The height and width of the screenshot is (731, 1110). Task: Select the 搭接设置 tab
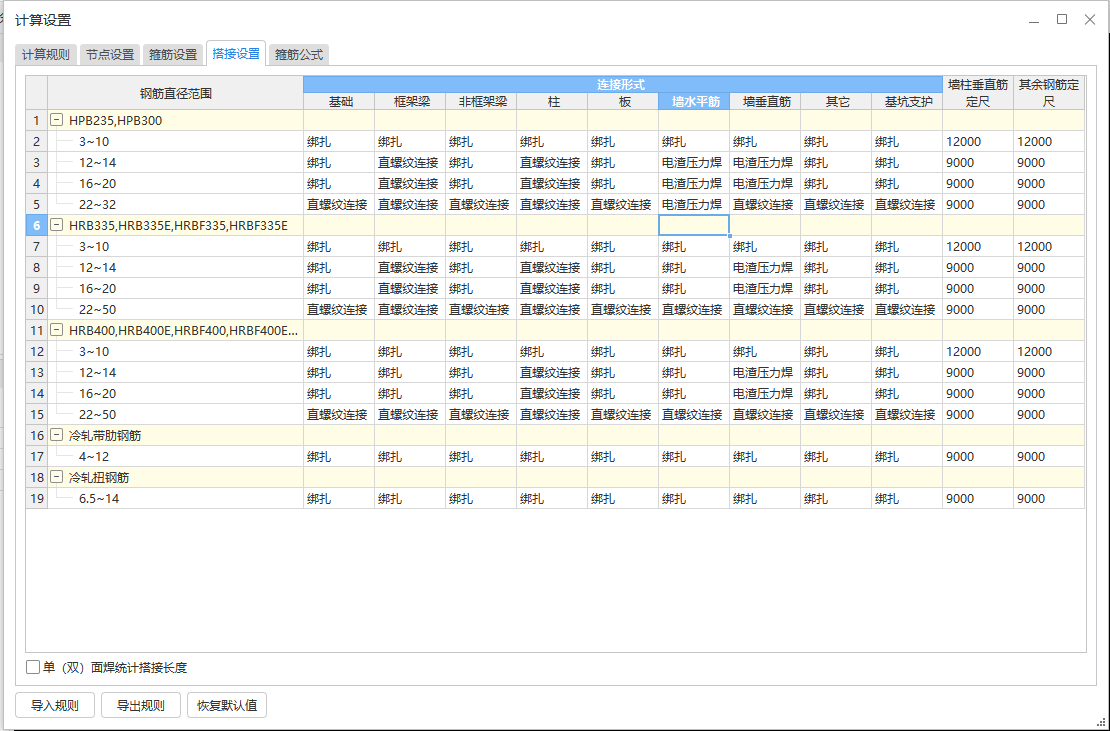click(x=236, y=53)
